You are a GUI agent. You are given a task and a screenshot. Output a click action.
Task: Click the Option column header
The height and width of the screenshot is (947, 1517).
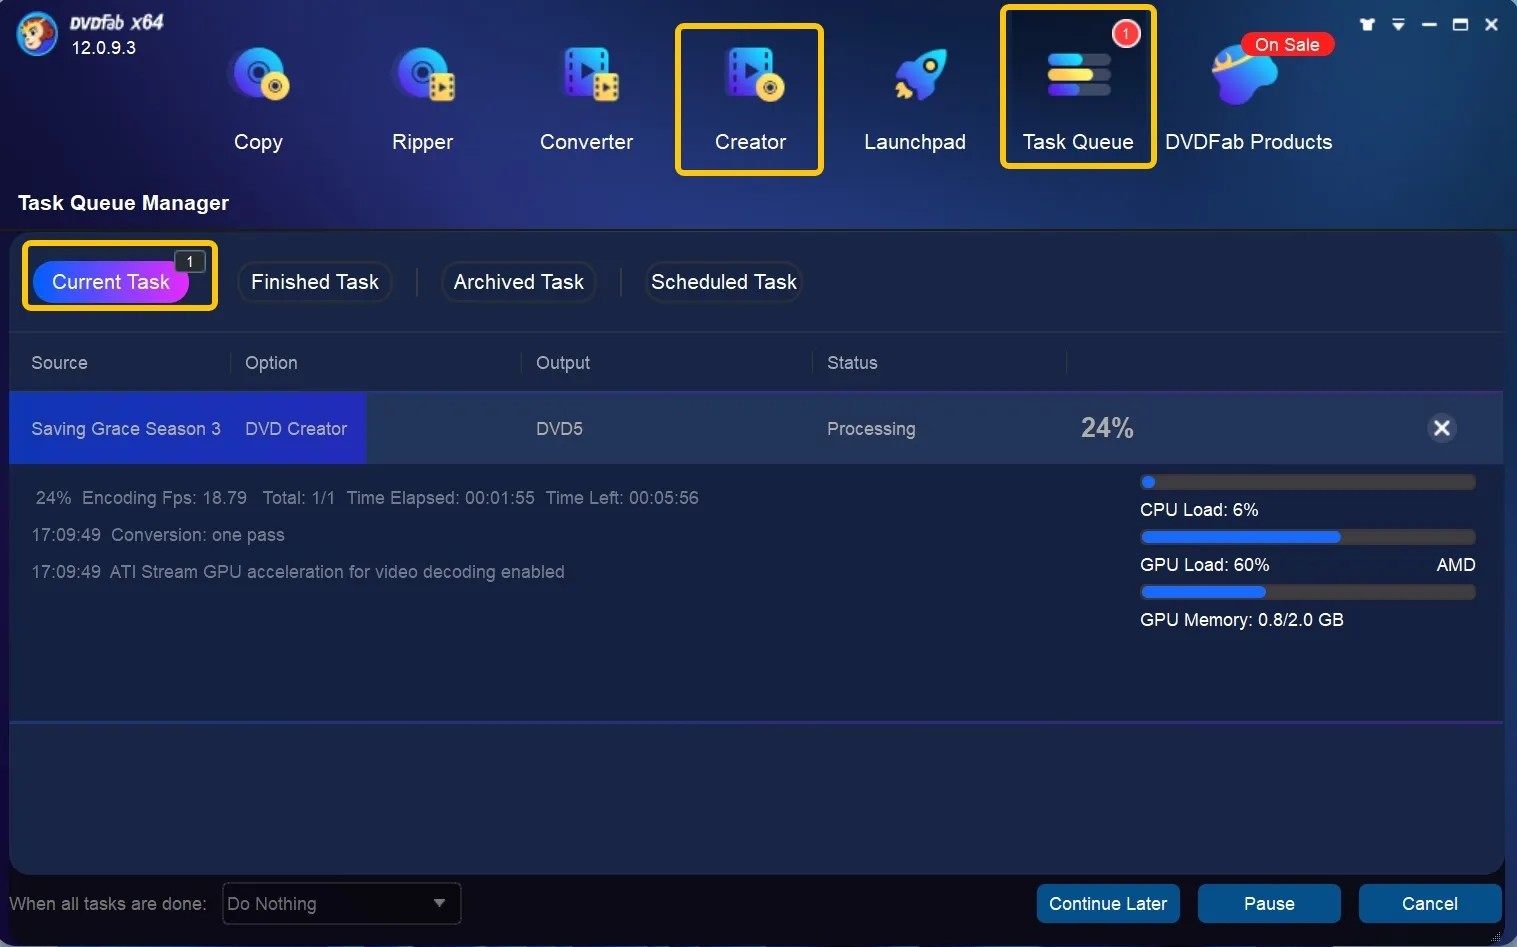(271, 363)
